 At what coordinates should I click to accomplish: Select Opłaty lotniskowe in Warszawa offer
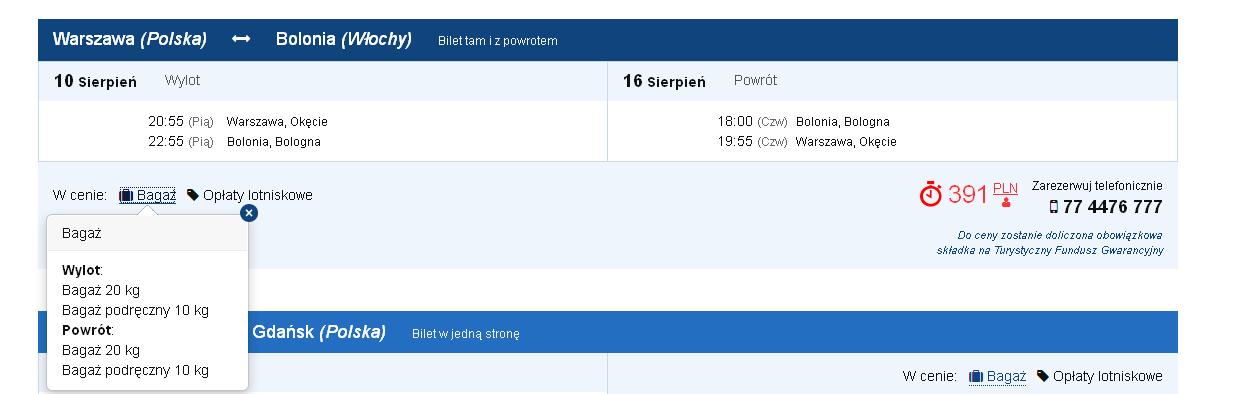pyautogui.click(x=258, y=196)
